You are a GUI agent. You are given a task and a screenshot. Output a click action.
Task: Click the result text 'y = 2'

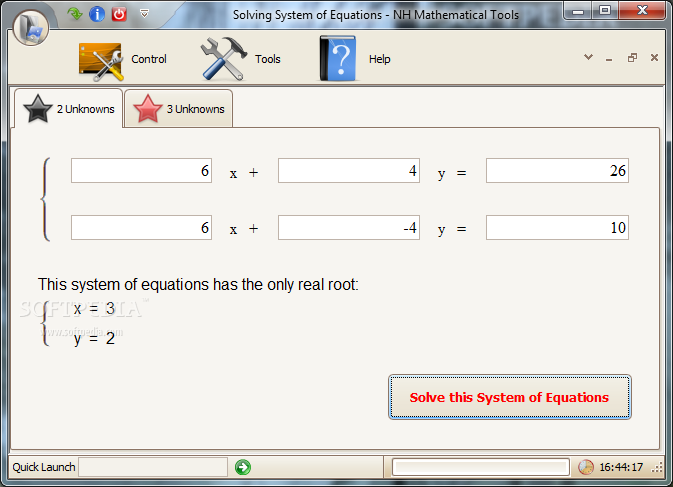(94, 339)
